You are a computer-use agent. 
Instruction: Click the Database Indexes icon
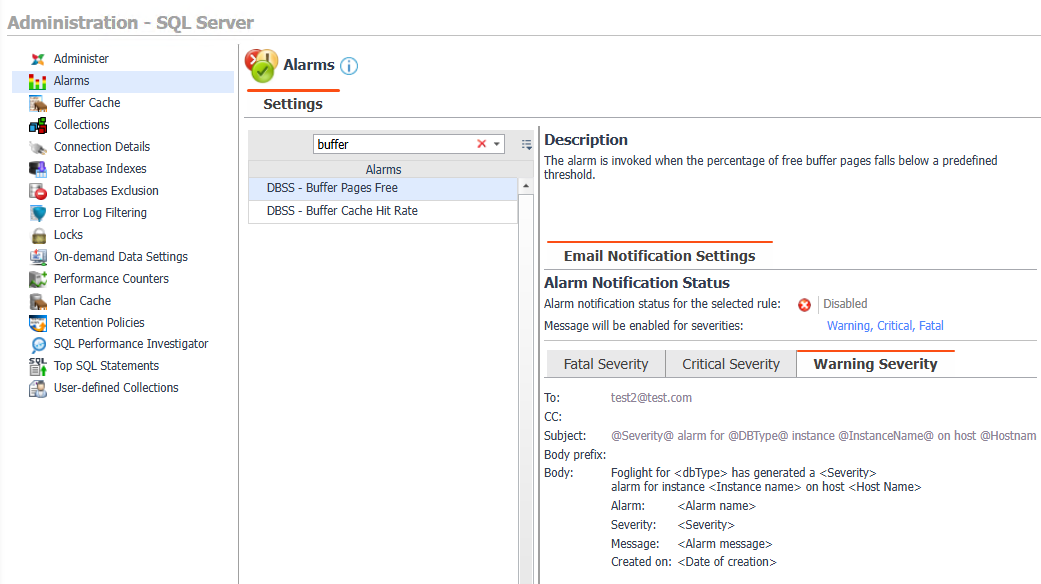point(38,169)
